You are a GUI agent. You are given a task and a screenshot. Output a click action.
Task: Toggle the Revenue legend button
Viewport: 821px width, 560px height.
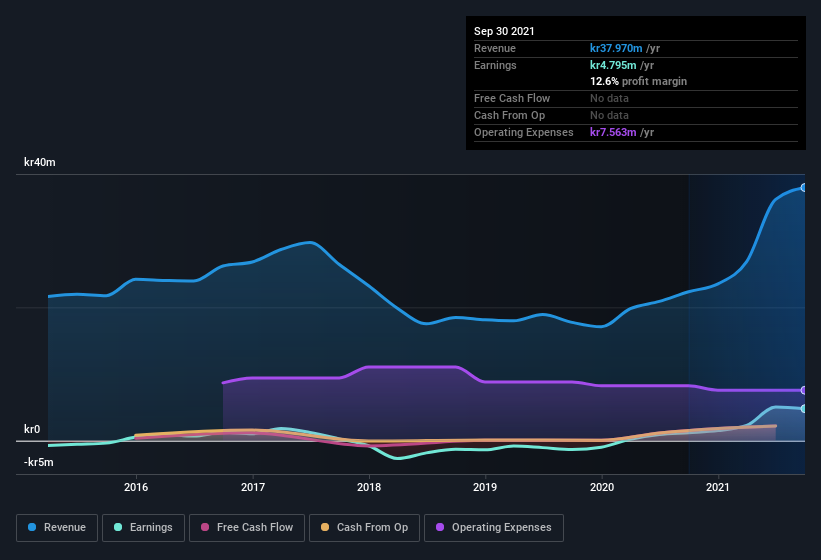(x=57, y=528)
